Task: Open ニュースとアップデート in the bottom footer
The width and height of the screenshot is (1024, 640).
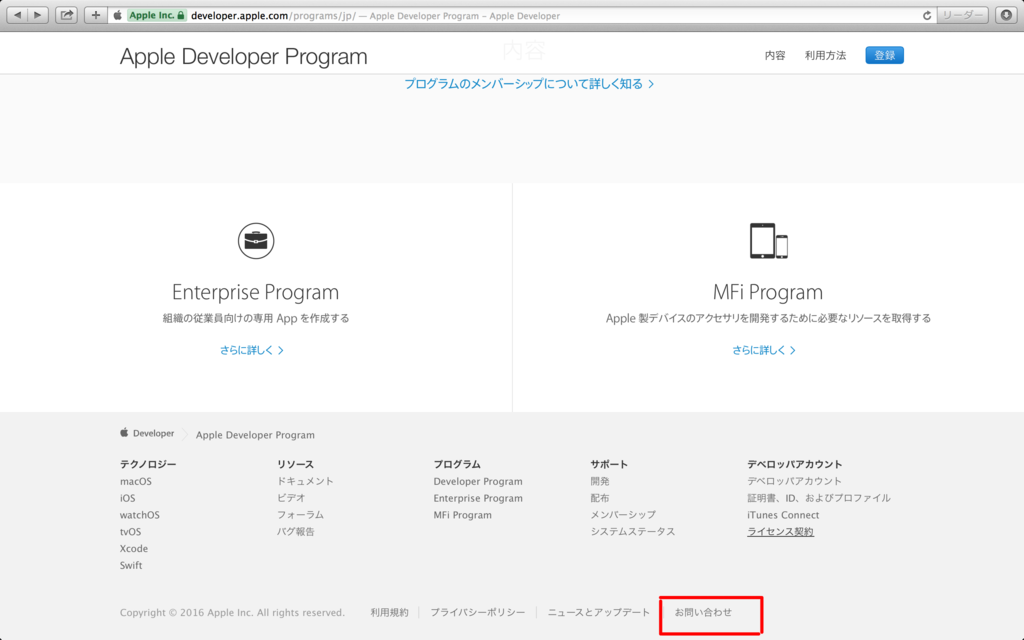Action: [x=599, y=613]
